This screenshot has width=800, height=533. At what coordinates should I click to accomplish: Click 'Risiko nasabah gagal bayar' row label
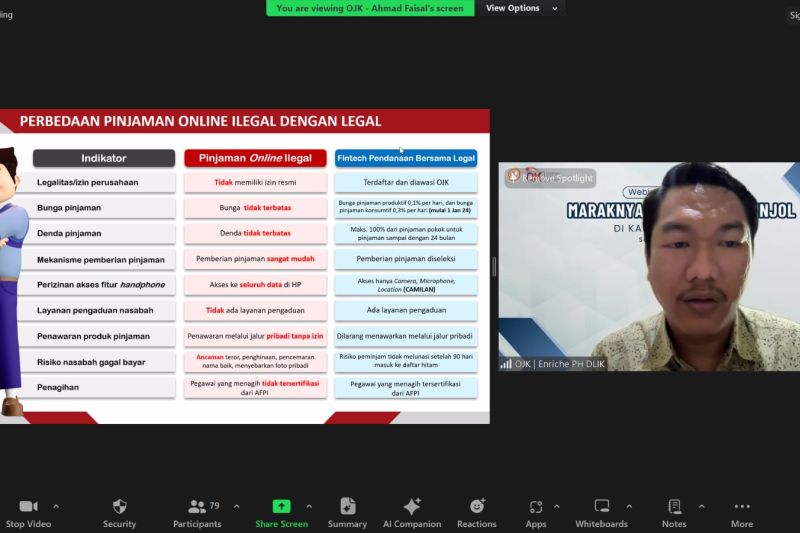91,362
